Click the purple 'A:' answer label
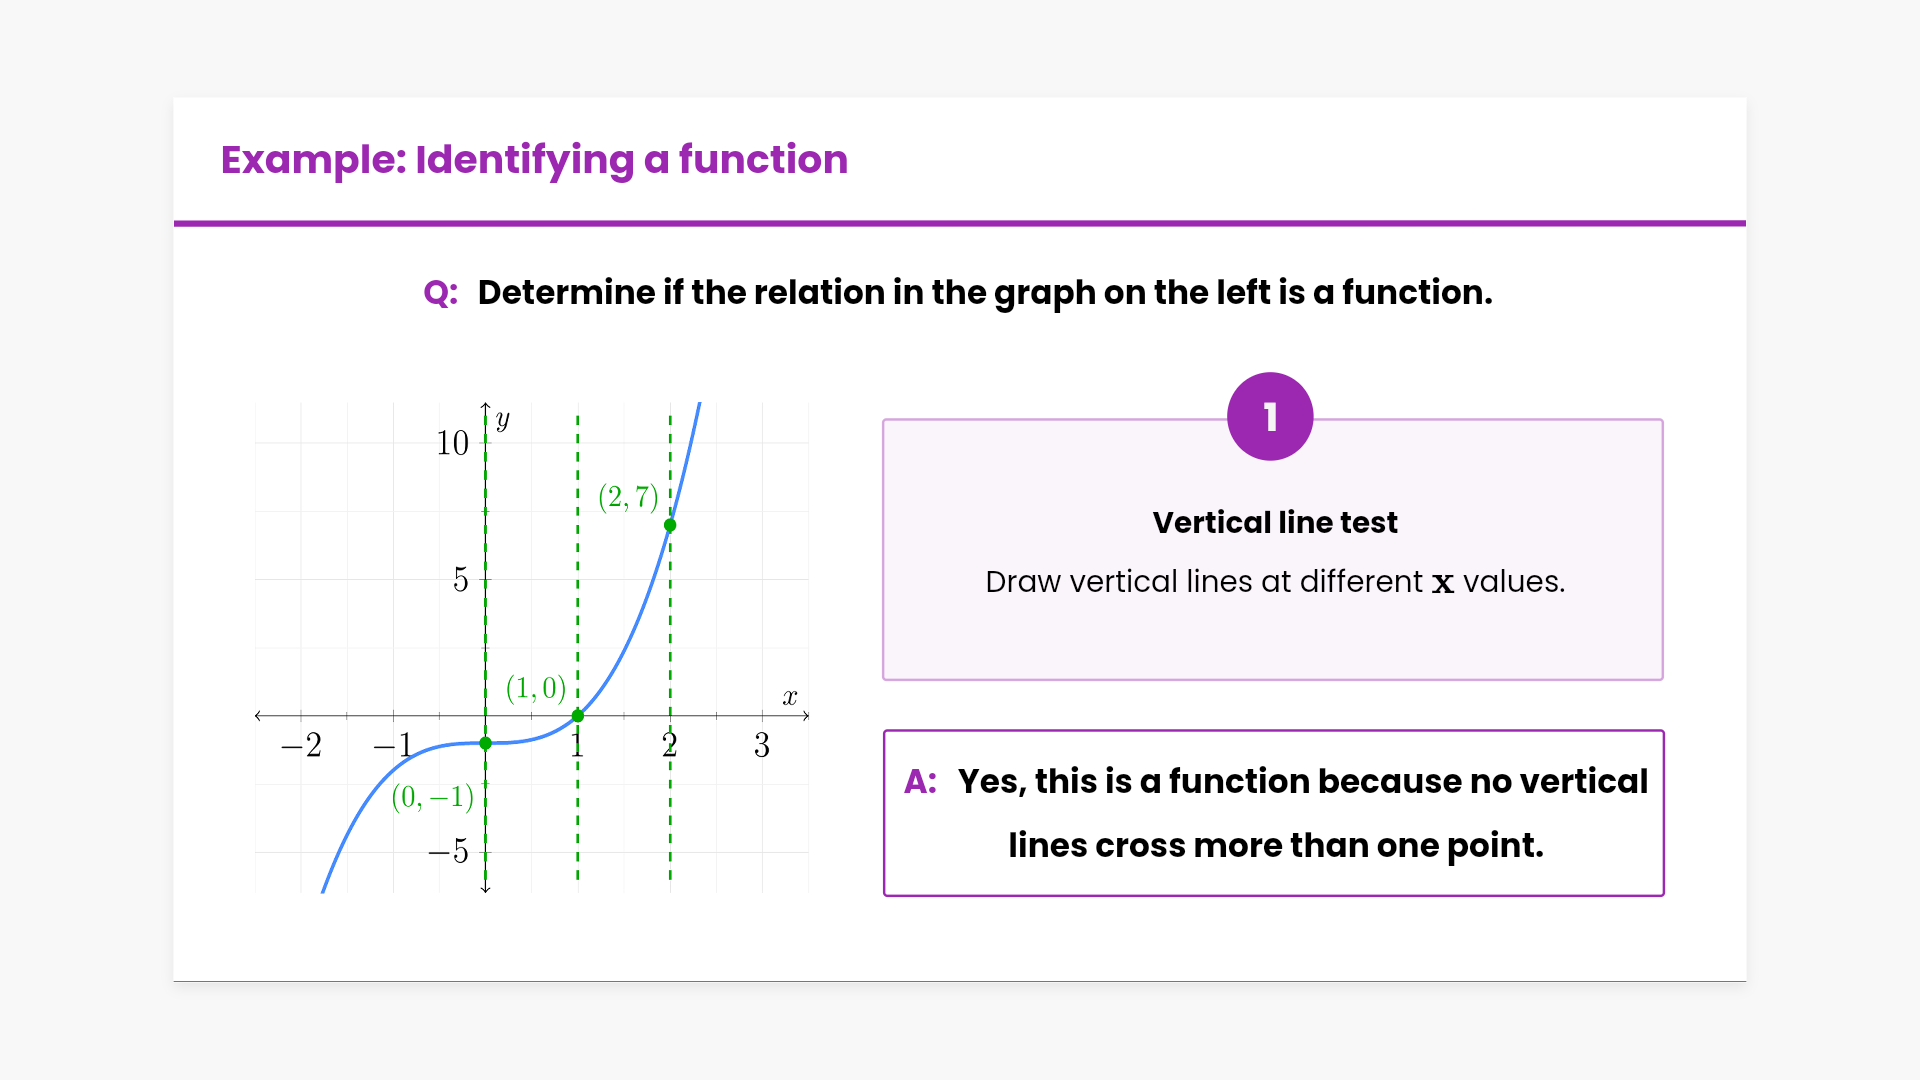Image resolution: width=1920 pixels, height=1080 pixels. coord(920,781)
